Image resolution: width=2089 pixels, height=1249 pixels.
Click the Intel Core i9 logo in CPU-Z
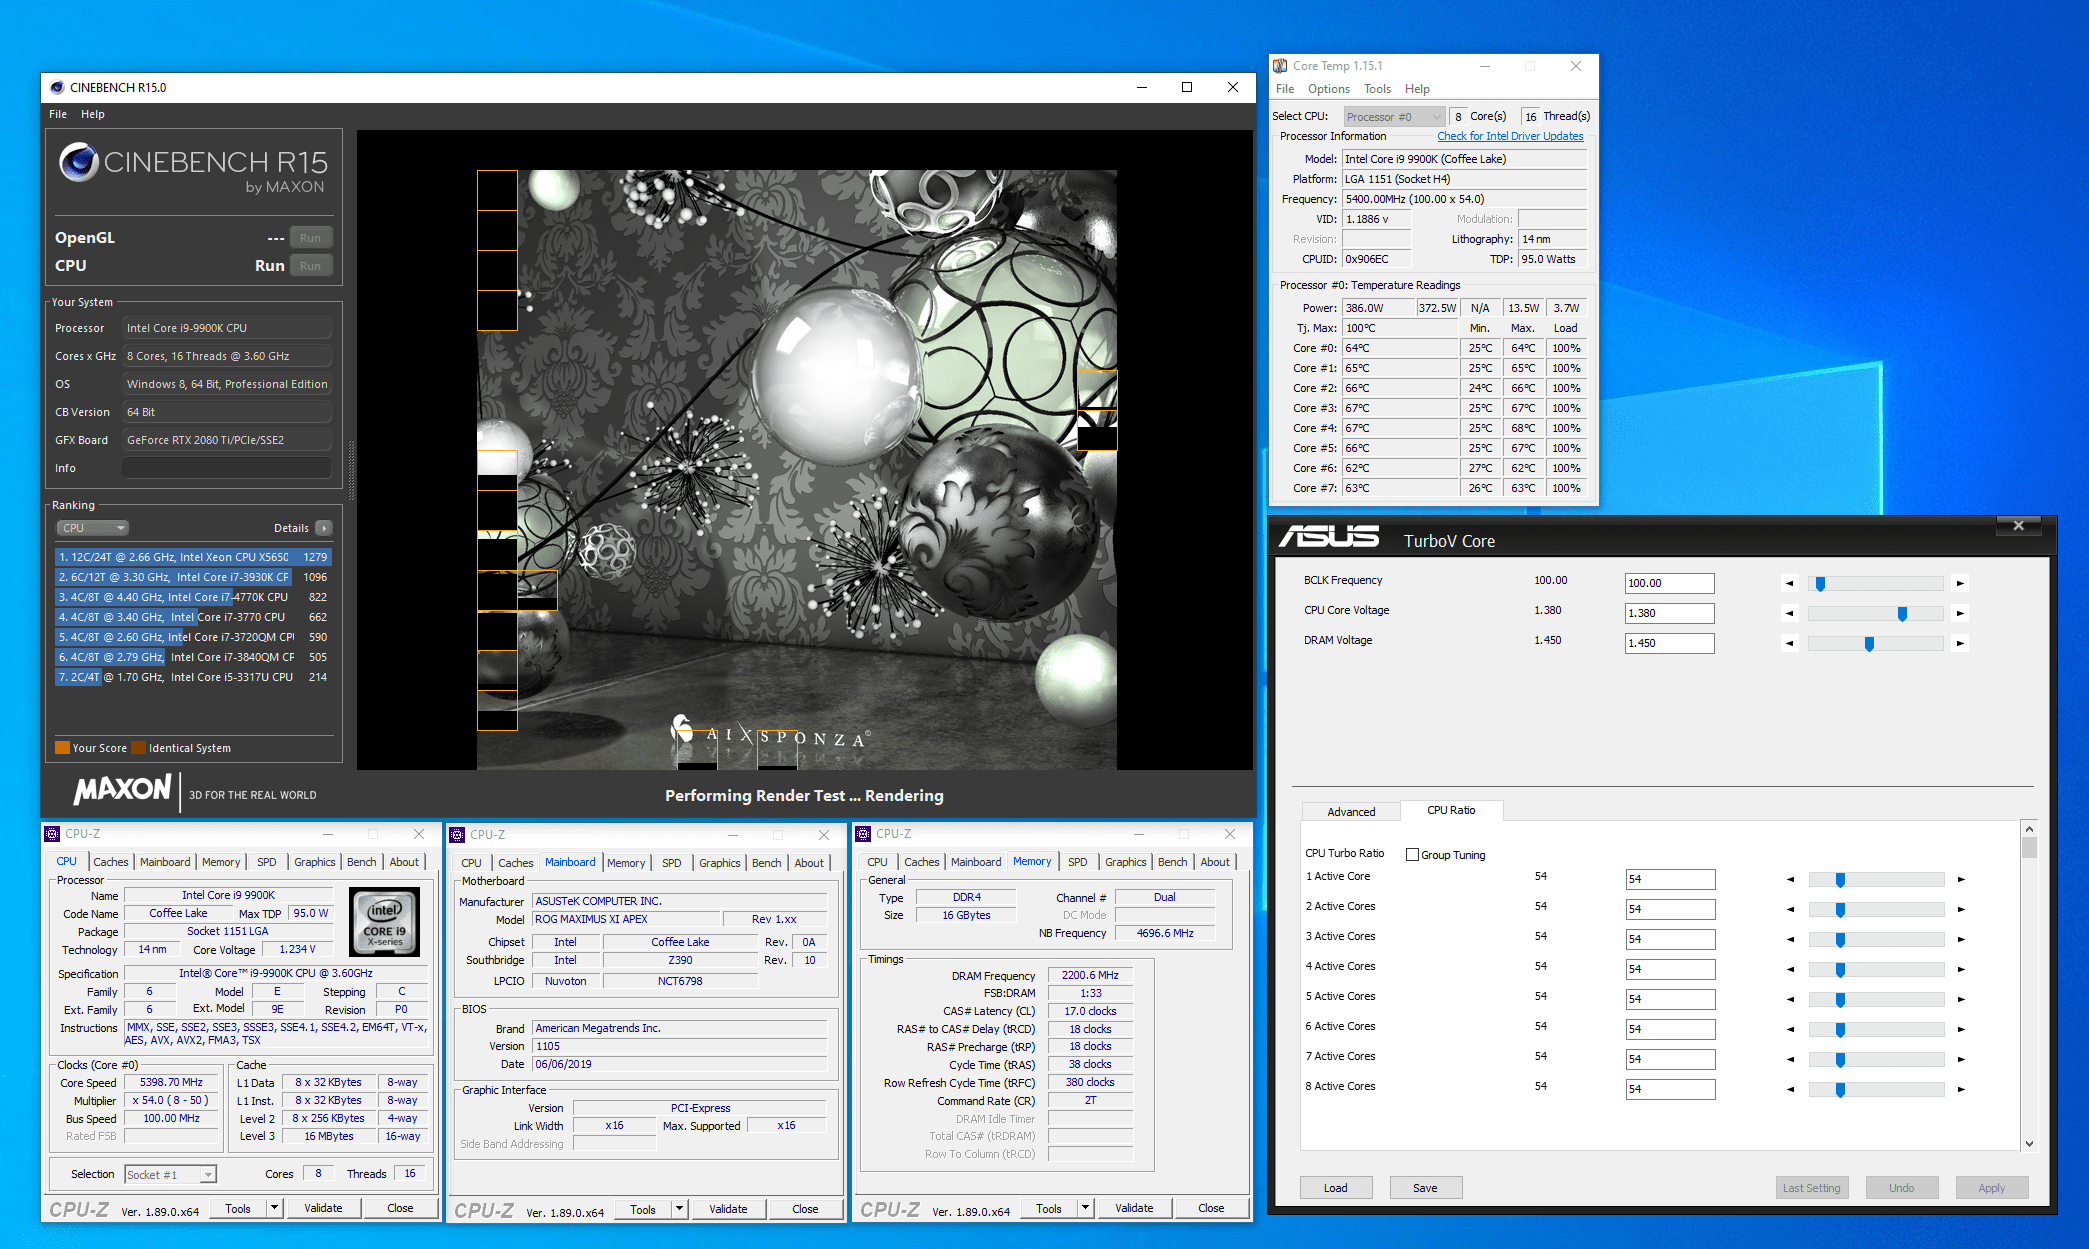pos(385,923)
